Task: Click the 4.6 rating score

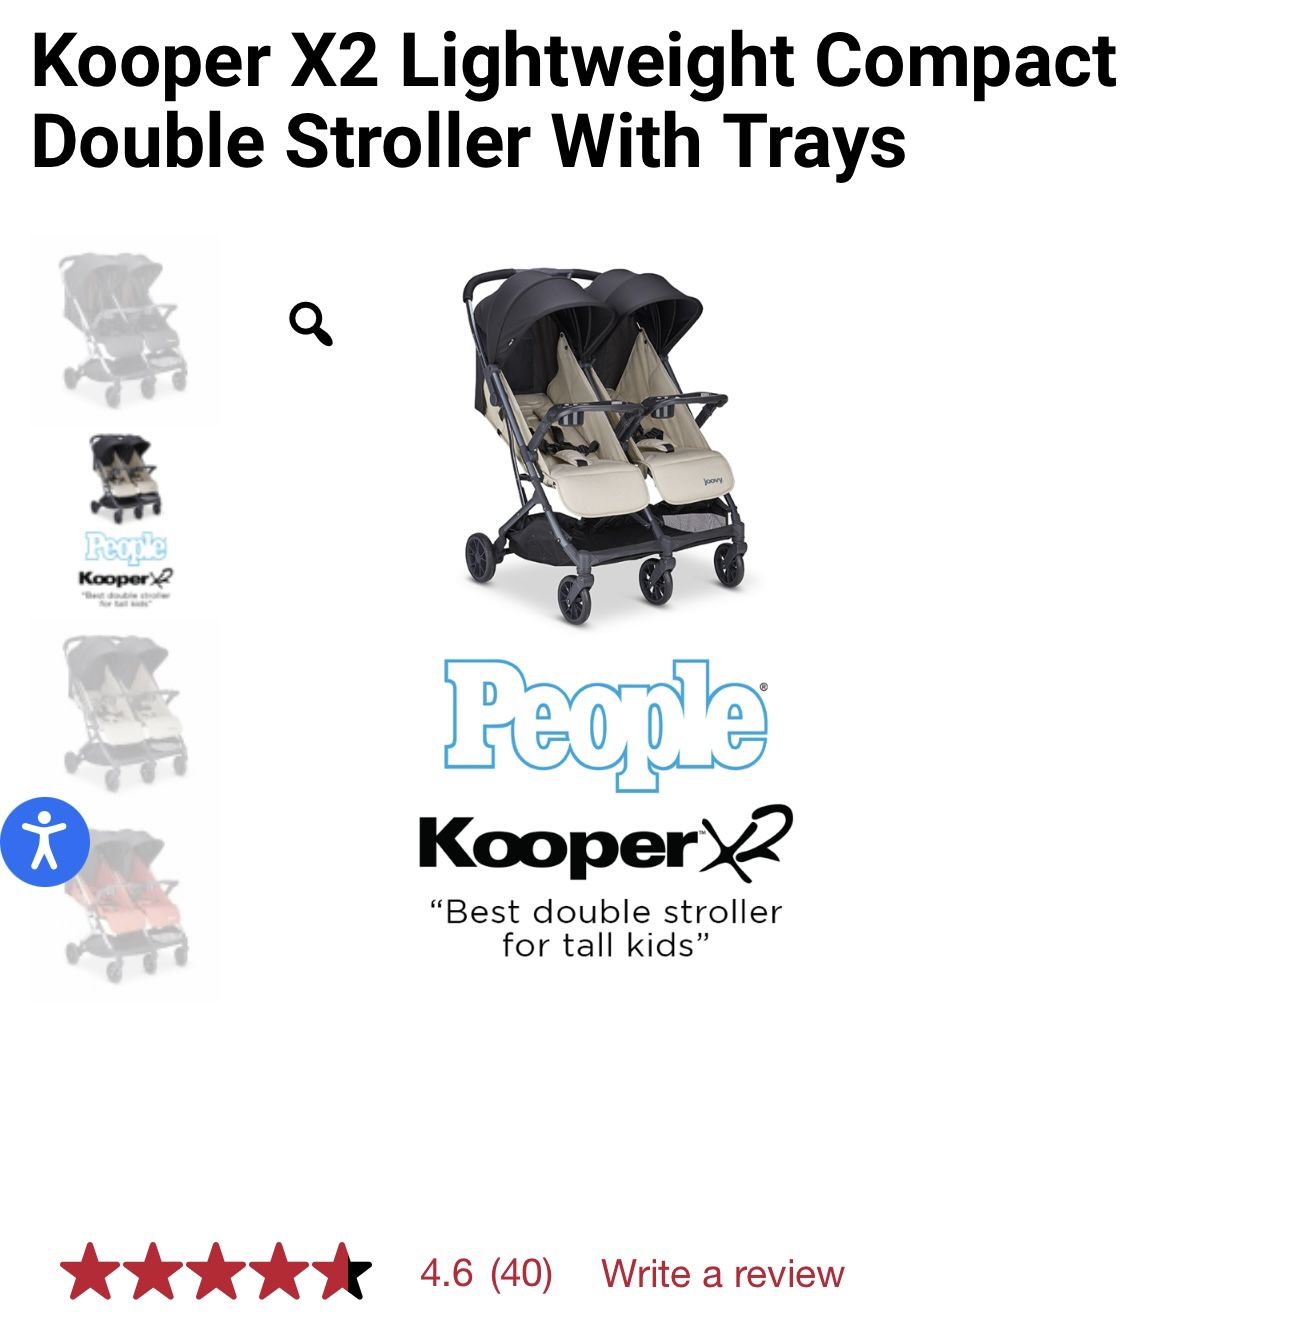Action: tap(446, 1273)
